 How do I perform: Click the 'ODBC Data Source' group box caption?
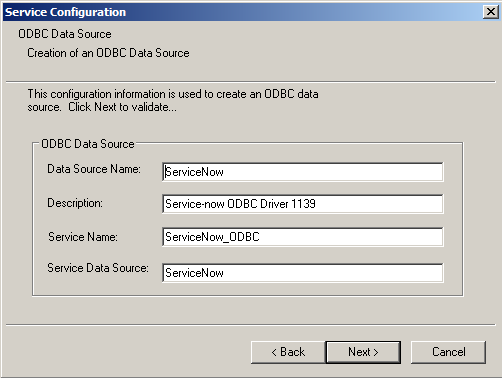coord(88,144)
